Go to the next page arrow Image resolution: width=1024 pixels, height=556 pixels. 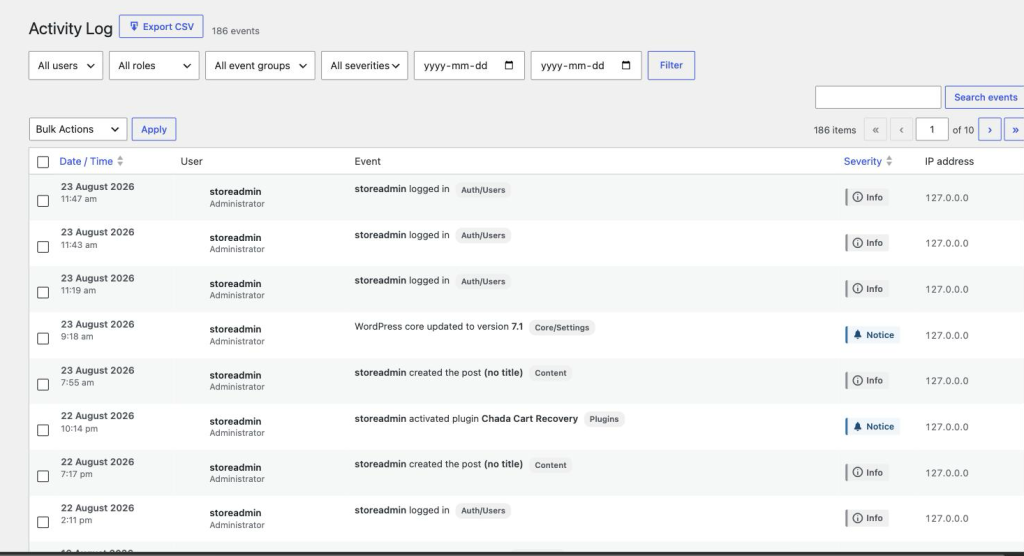point(989,129)
